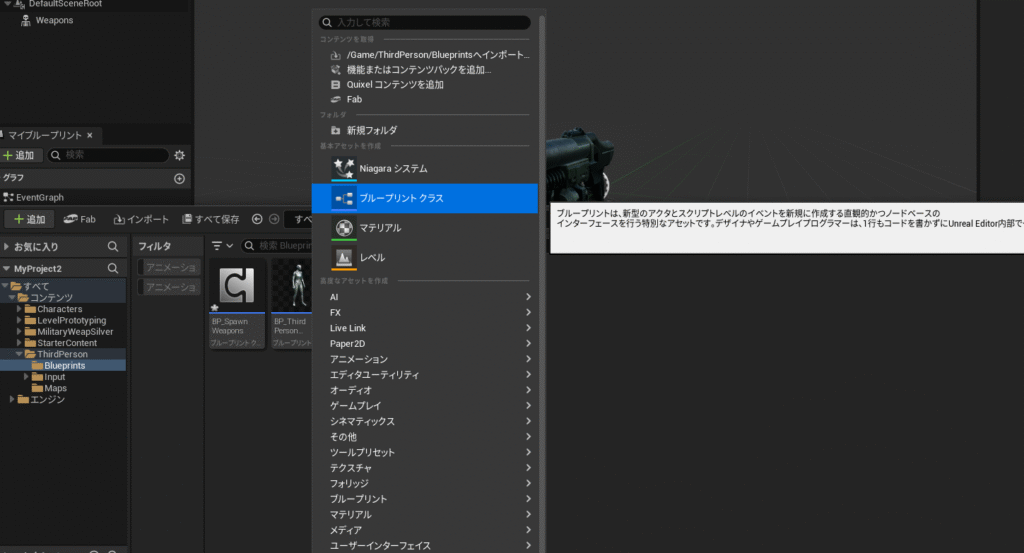The width and height of the screenshot is (1024, 553).
Task: Expand the エディタユーティリティ submenu
Action: pyautogui.click(x=424, y=375)
